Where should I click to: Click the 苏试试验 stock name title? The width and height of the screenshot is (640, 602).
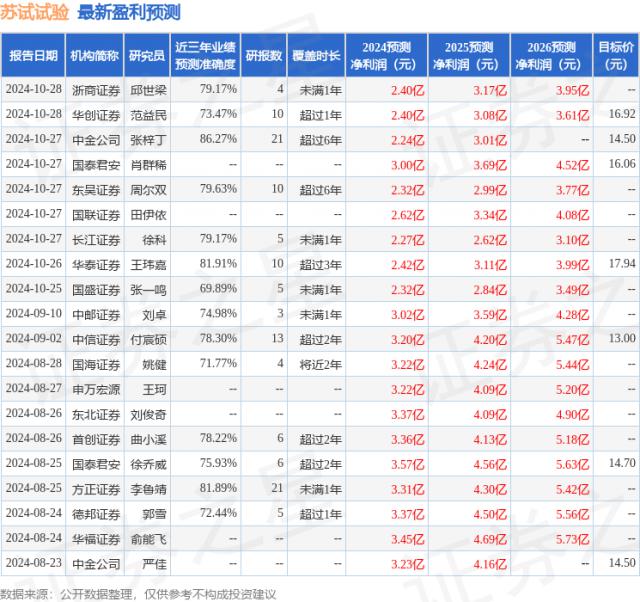coord(35,13)
